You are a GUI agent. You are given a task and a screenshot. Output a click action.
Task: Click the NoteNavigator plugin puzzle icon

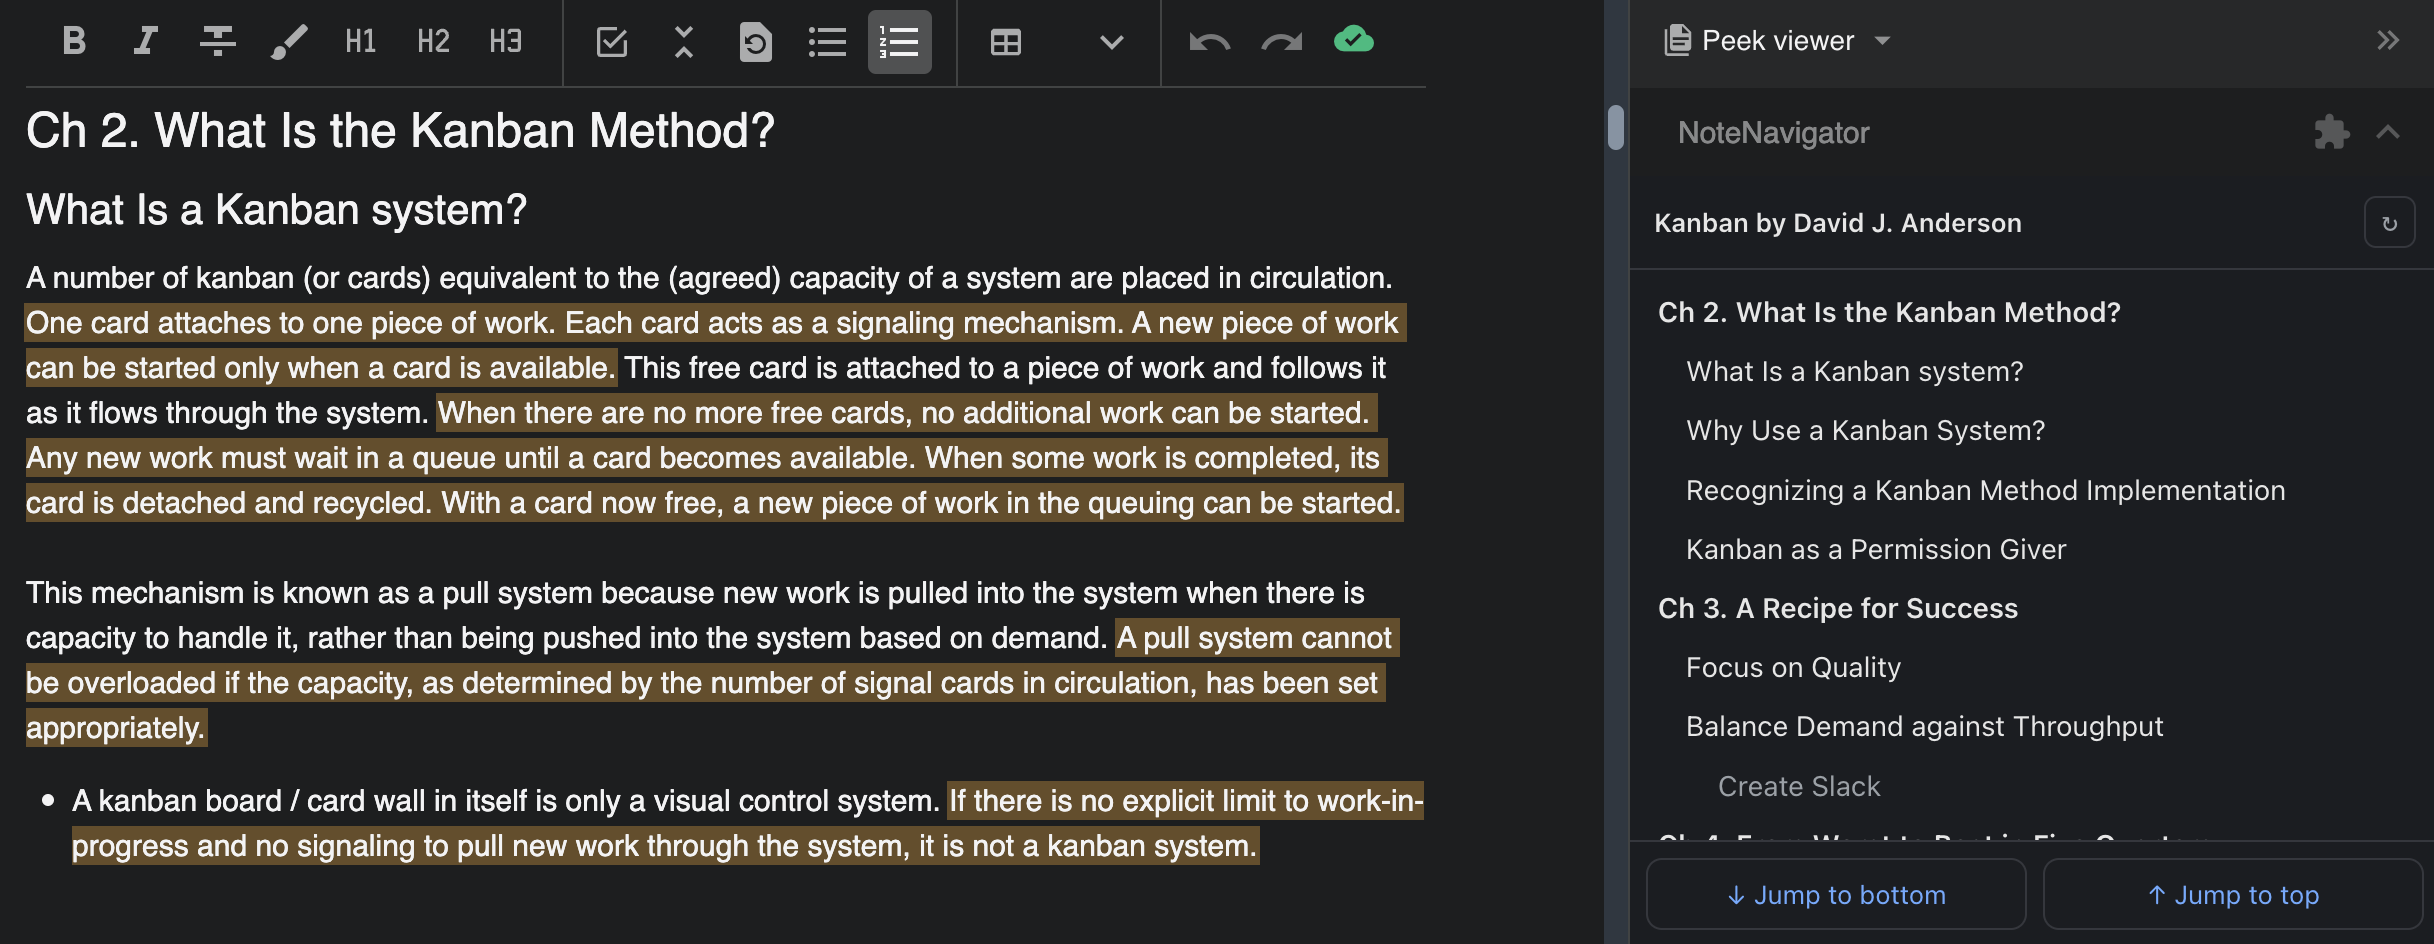(x=2331, y=132)
